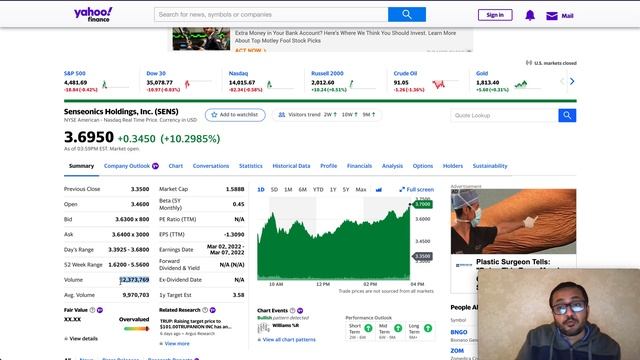Click the Volume value 12,373,769
The width and height of the screenshot is (640, 360).
134,280
